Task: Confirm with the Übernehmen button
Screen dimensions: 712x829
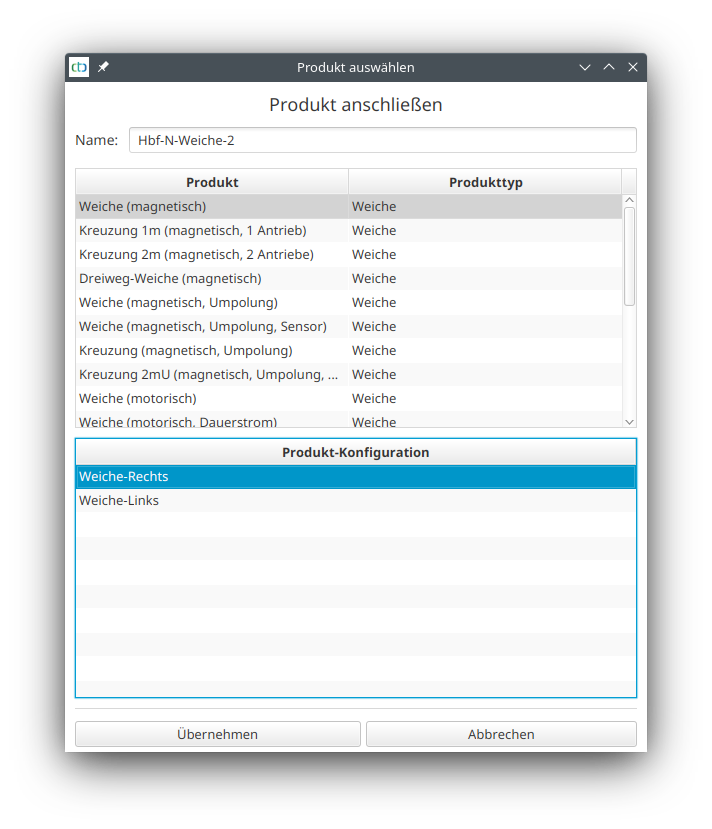Action: point(218,734)
